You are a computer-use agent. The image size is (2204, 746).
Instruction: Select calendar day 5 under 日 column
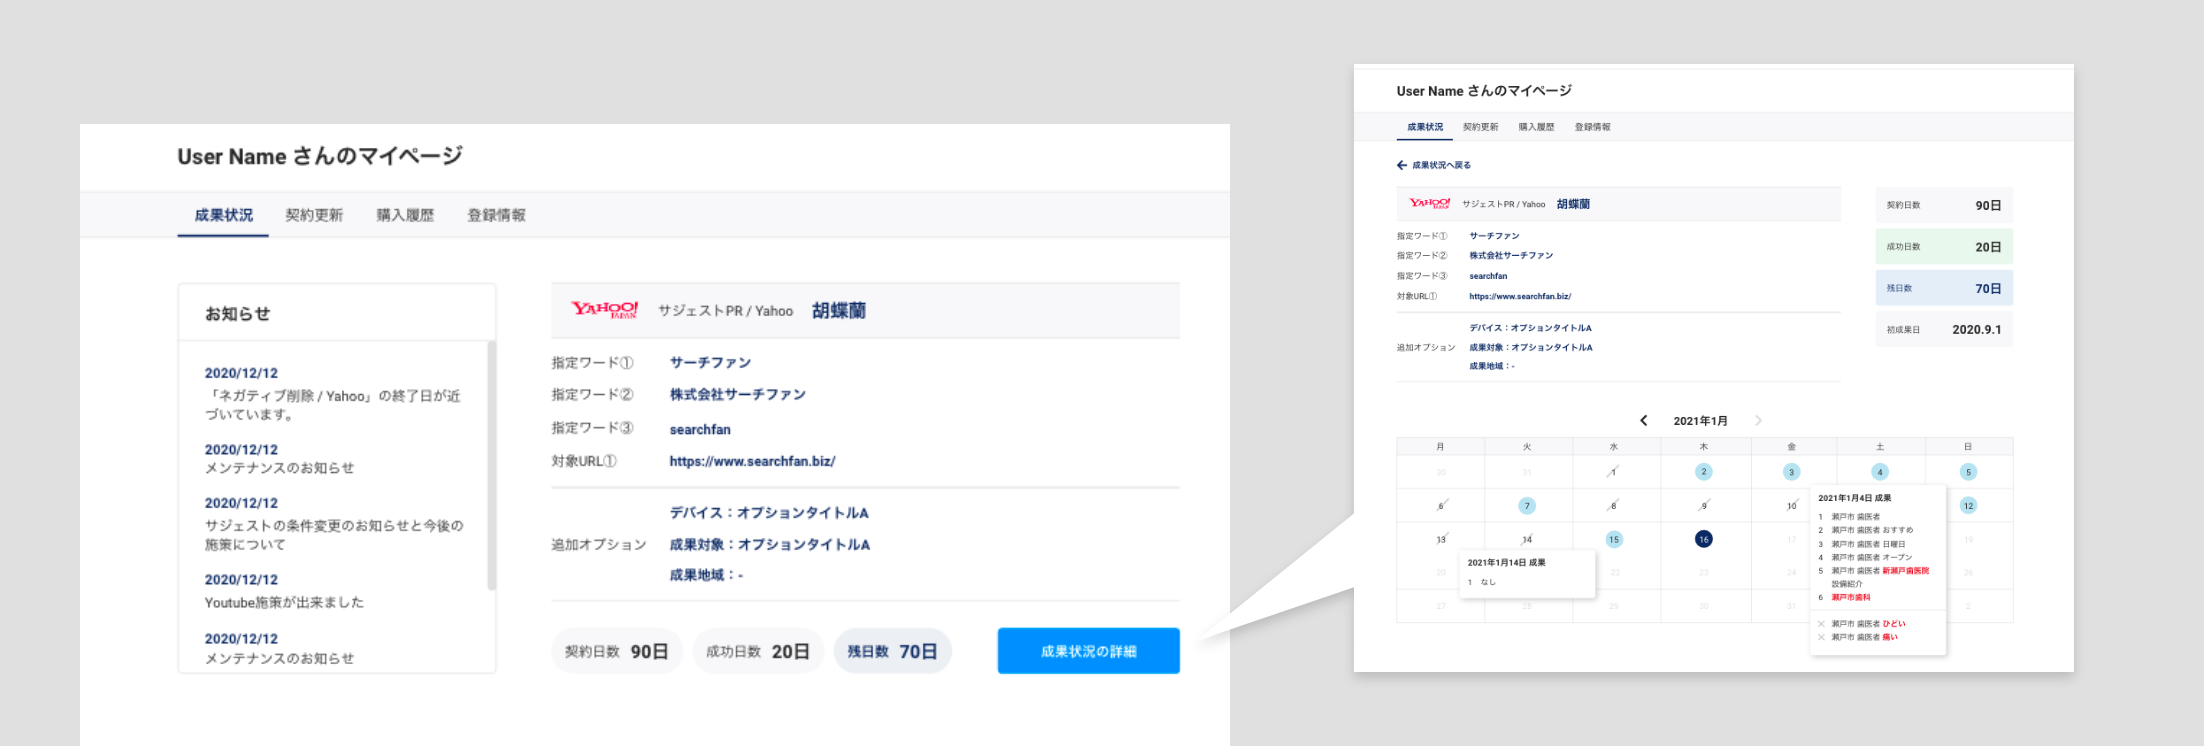tap(1968, 472)
